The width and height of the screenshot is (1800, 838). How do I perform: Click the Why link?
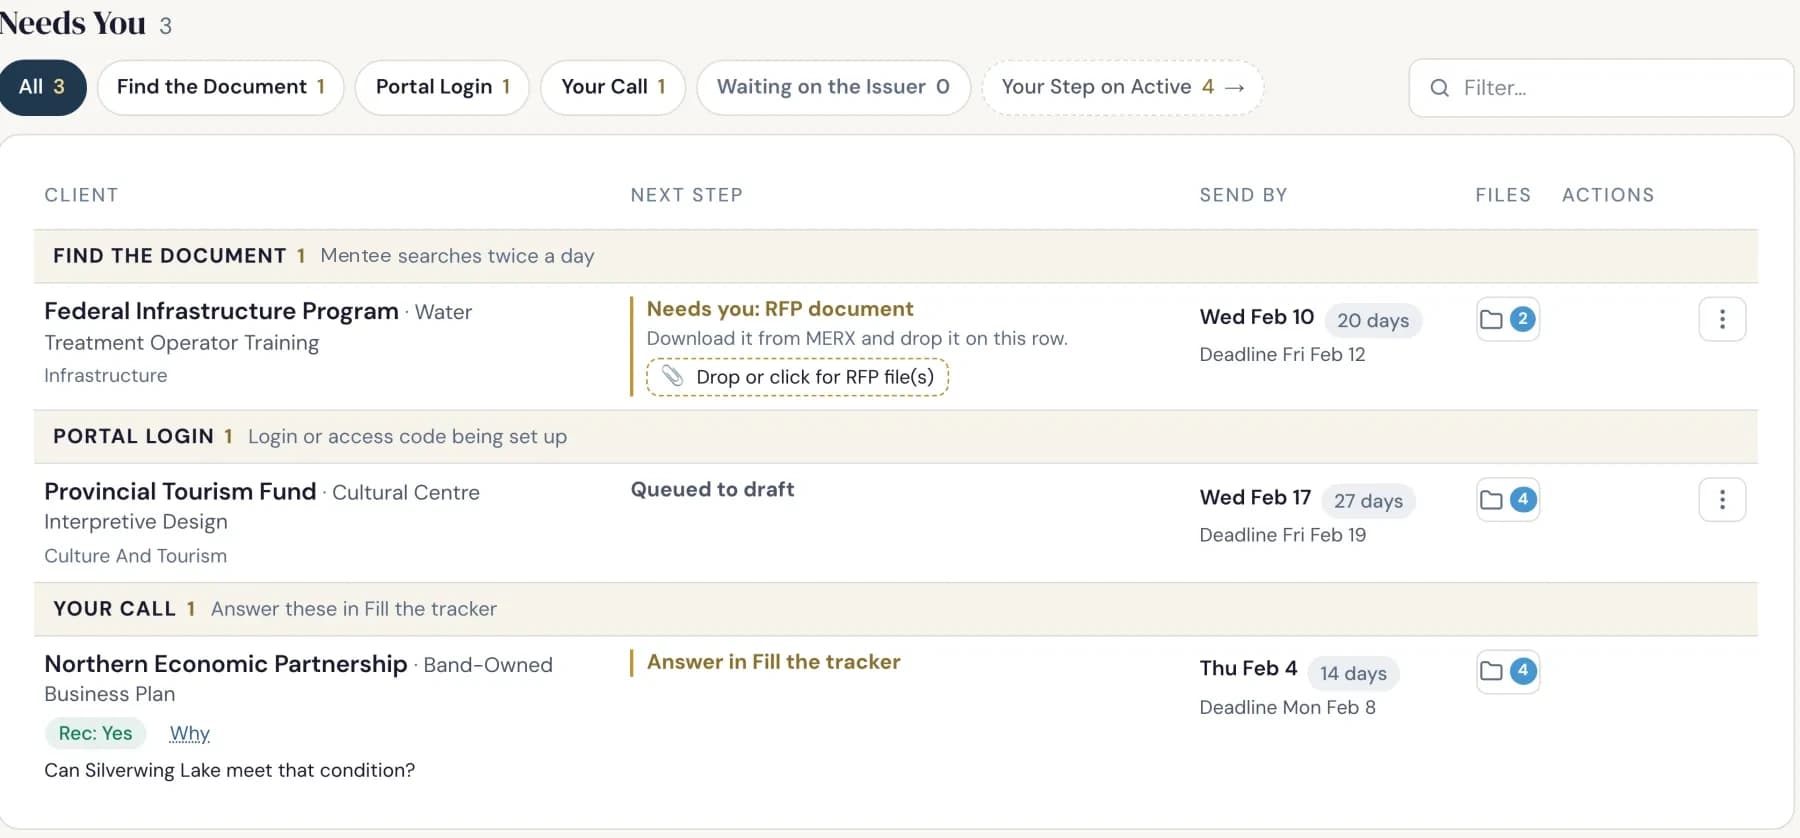(190, 733)
